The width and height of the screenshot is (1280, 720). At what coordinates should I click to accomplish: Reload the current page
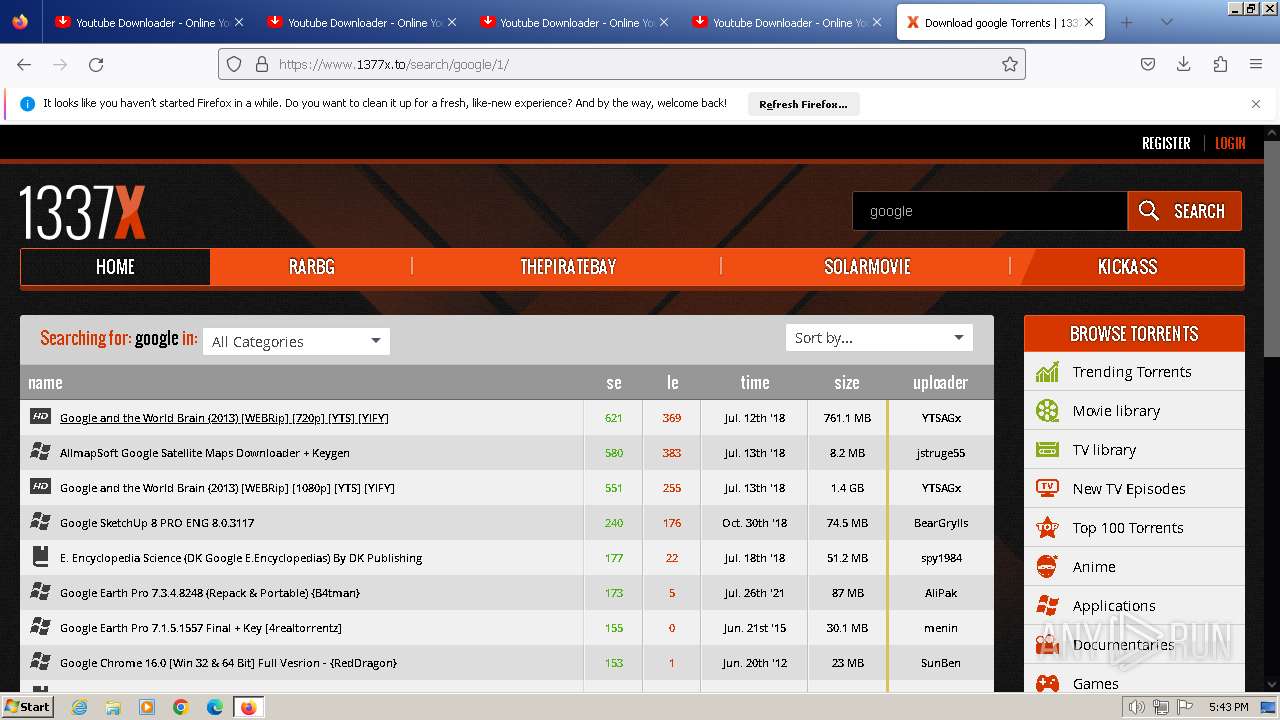click(x=96, y=64)
